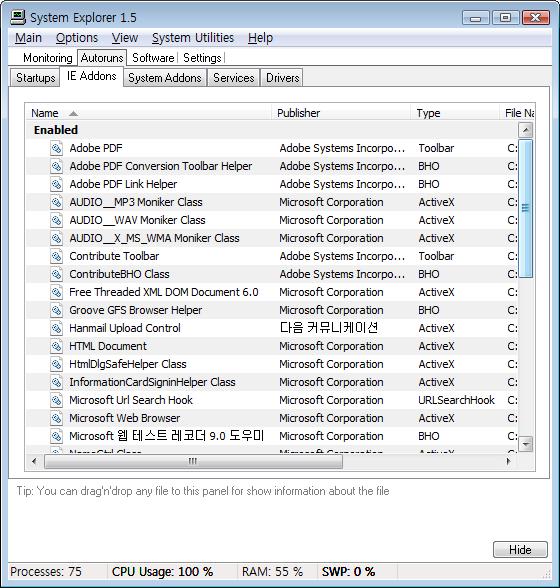Select the Contribute Toolbar entry

pos(272,256)
